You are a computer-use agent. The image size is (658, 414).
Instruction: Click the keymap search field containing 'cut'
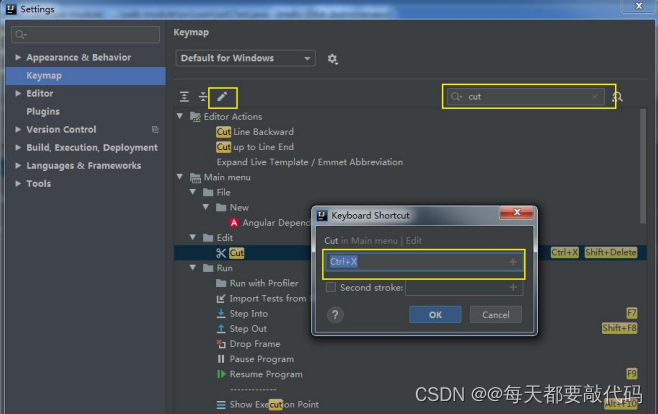(525, 97)
